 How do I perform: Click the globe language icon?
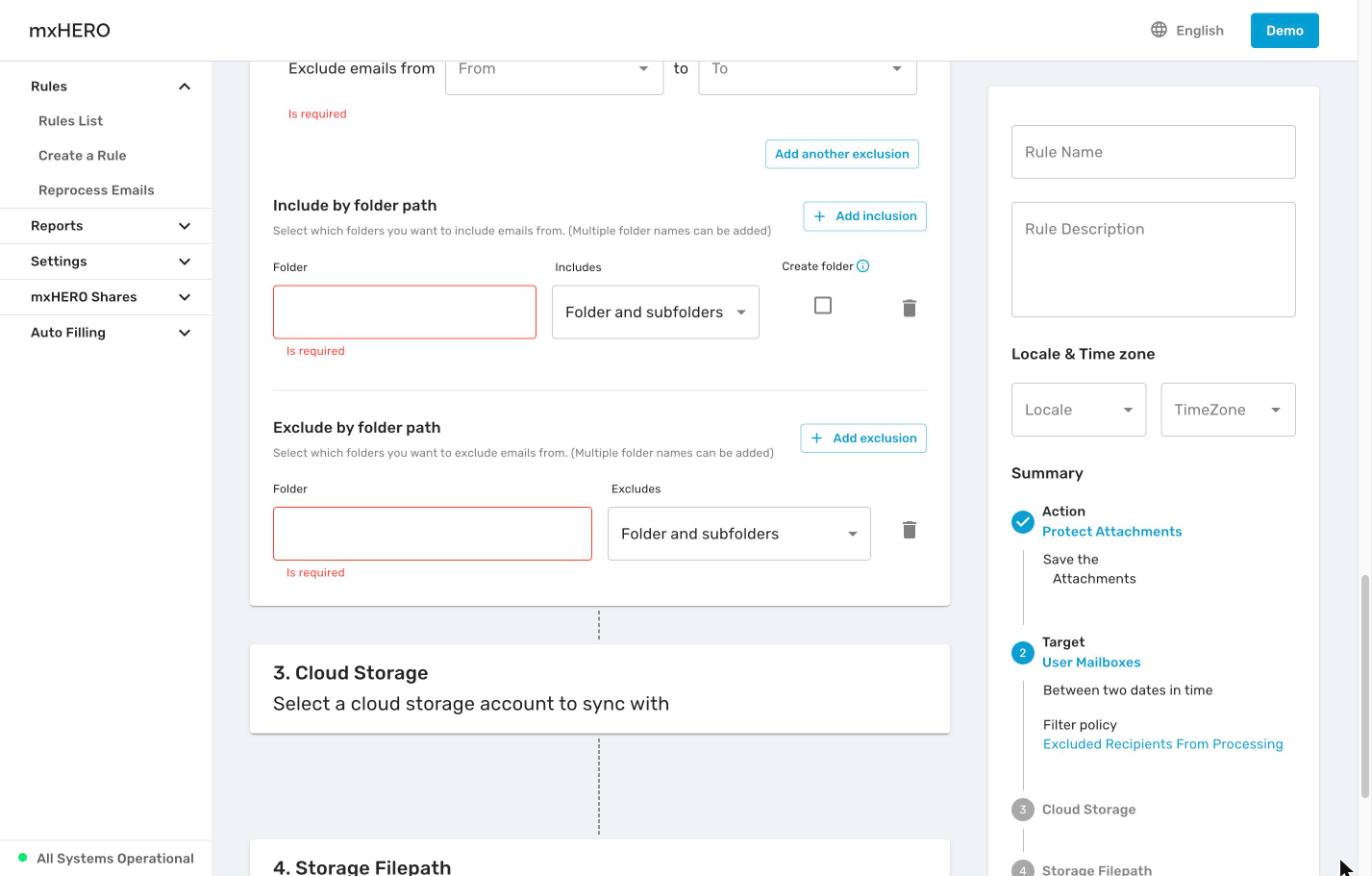(1159, 30)
